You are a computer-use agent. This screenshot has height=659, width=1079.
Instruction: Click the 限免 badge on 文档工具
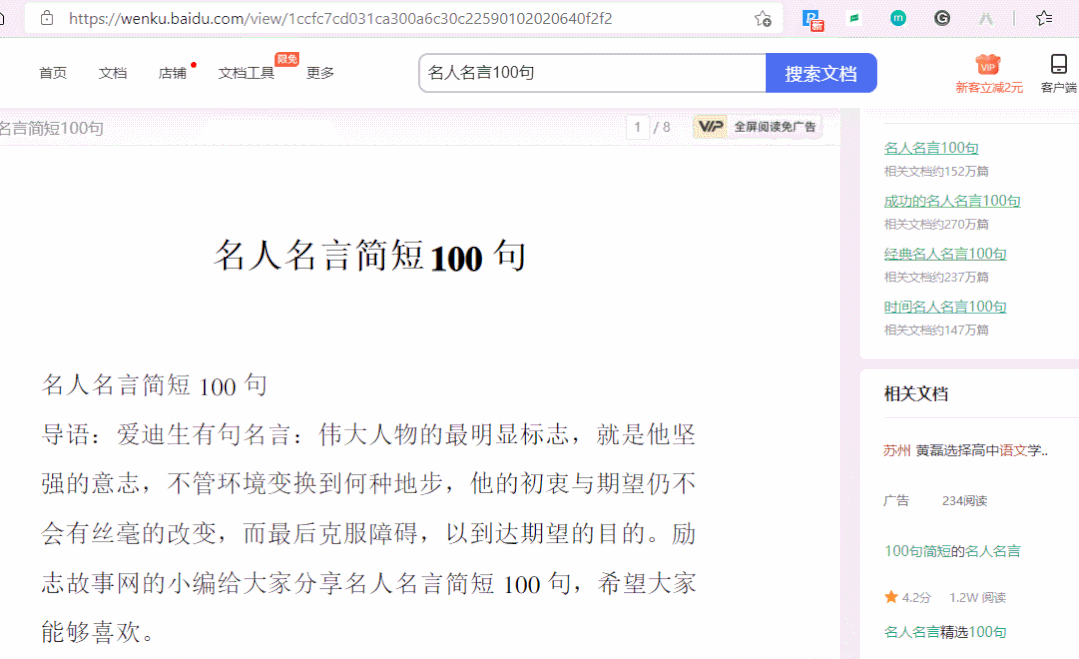286,59
